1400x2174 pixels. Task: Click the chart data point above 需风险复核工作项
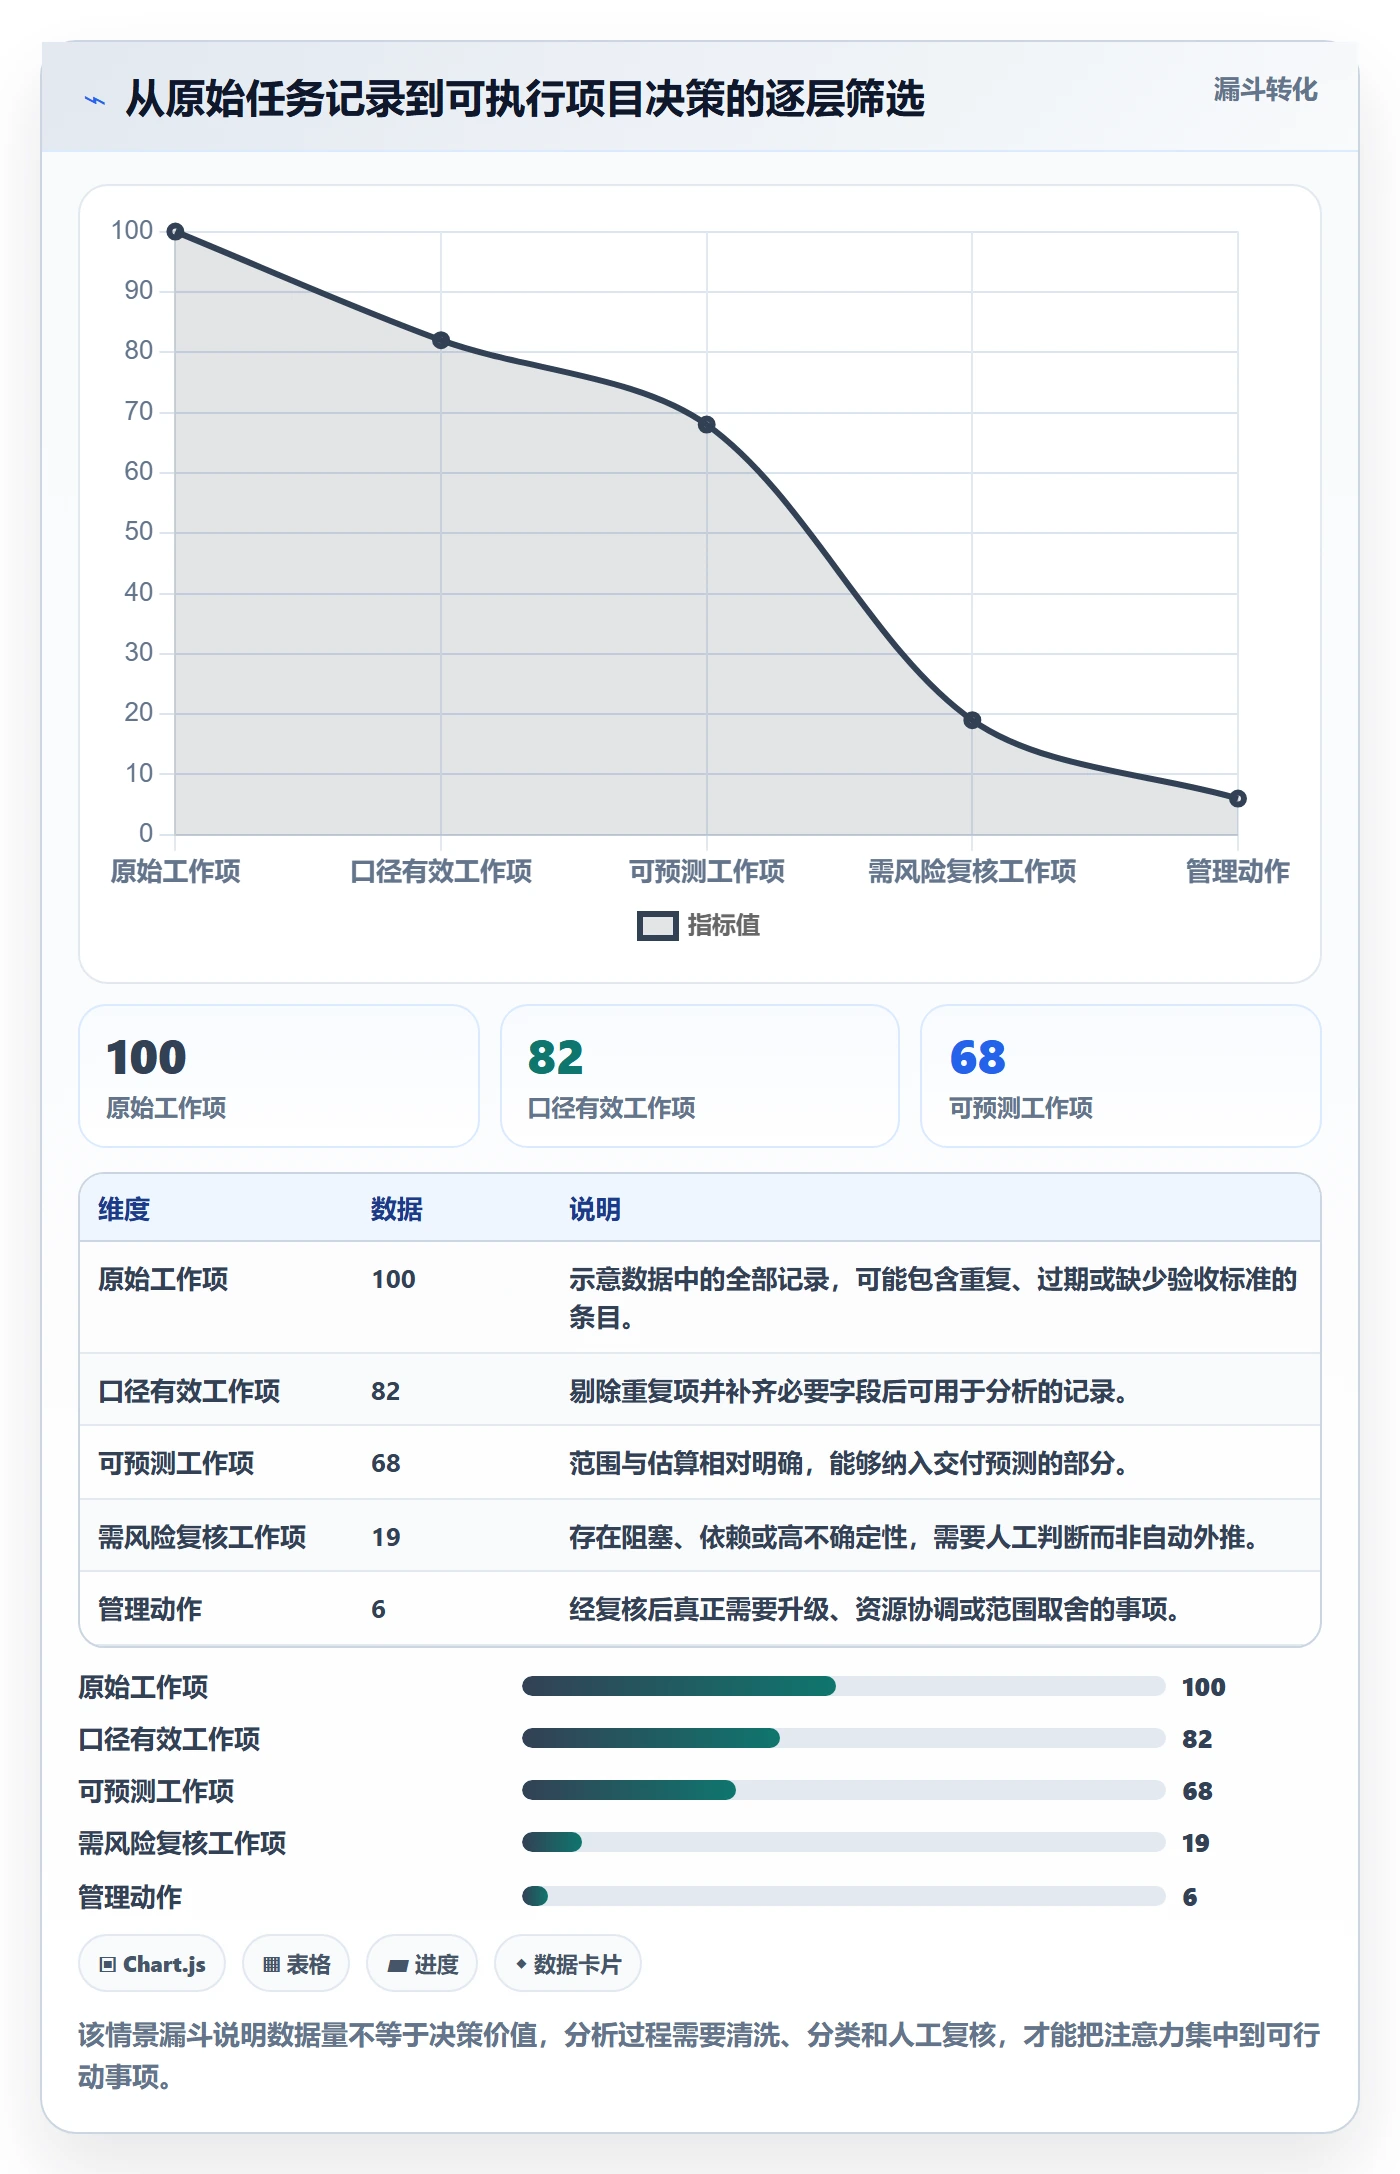click(972, 720)
